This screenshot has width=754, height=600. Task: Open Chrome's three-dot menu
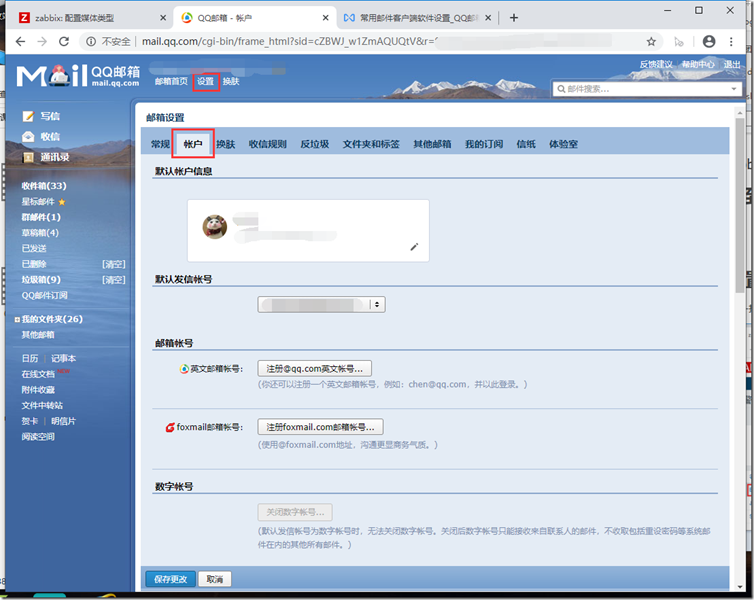pyautogui.click(x=731, y=42)
